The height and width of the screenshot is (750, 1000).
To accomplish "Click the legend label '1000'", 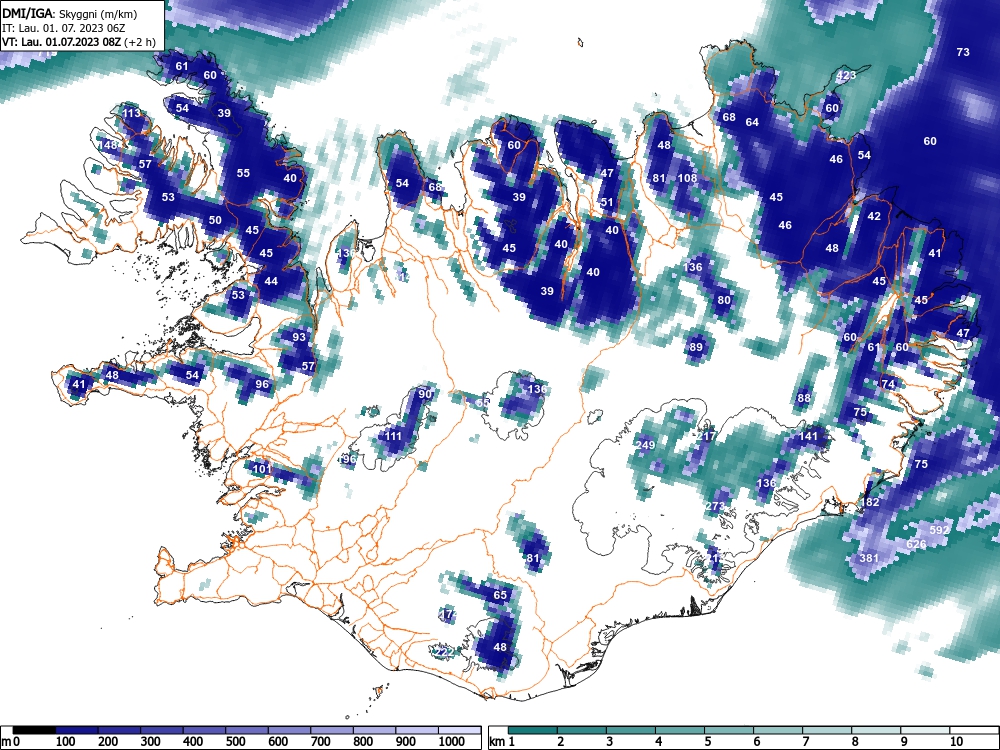I will (451, 741).
